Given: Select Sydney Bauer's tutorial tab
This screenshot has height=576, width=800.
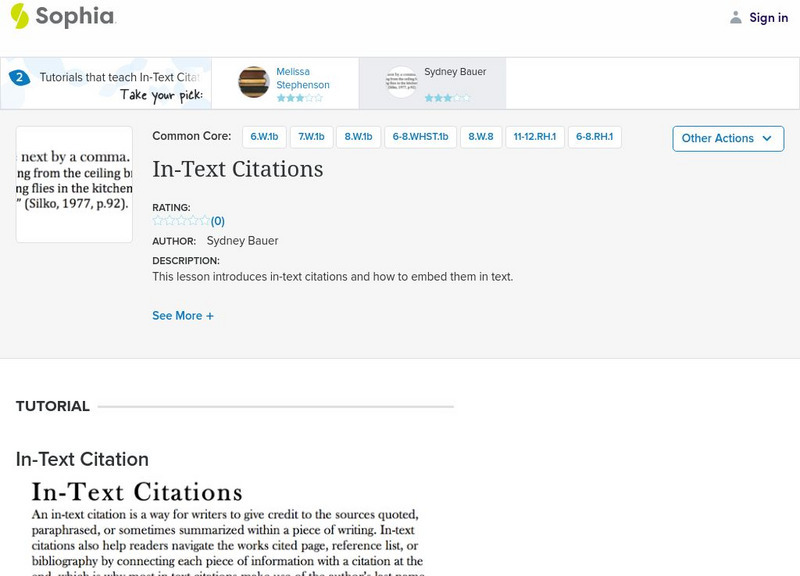Looking at the screenshot, I should 433,83.
